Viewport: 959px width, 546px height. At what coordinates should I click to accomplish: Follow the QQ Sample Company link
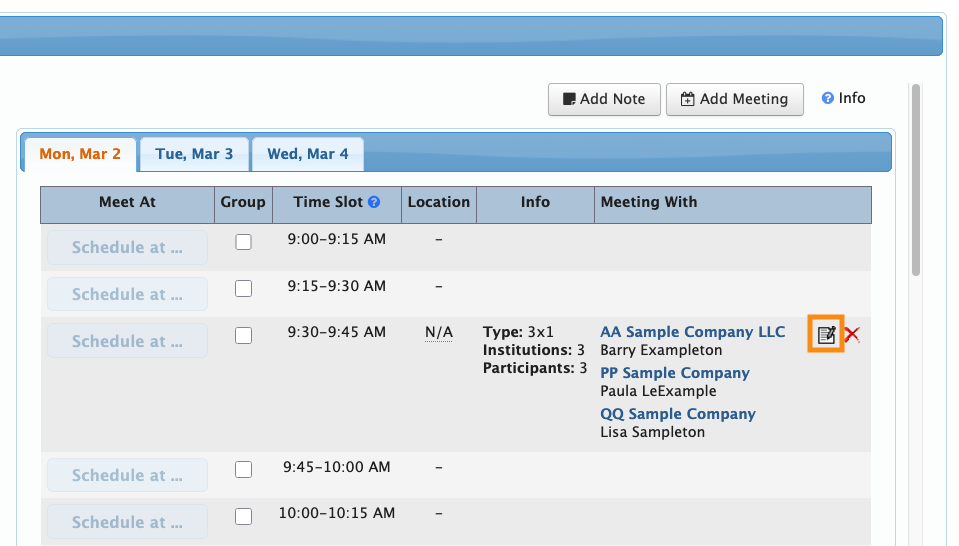pos(677,414)
